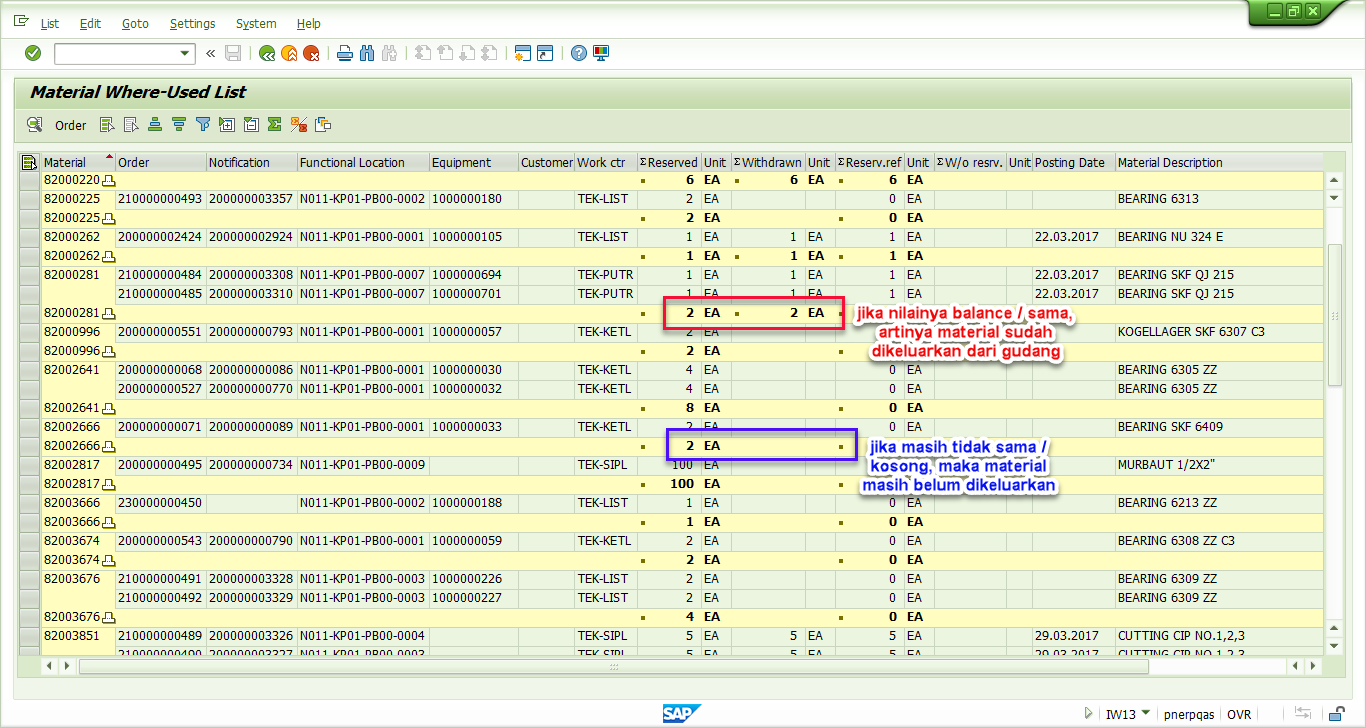Create a new session icon
Viewport: 1366px width, 728px height.
point(522,53)
